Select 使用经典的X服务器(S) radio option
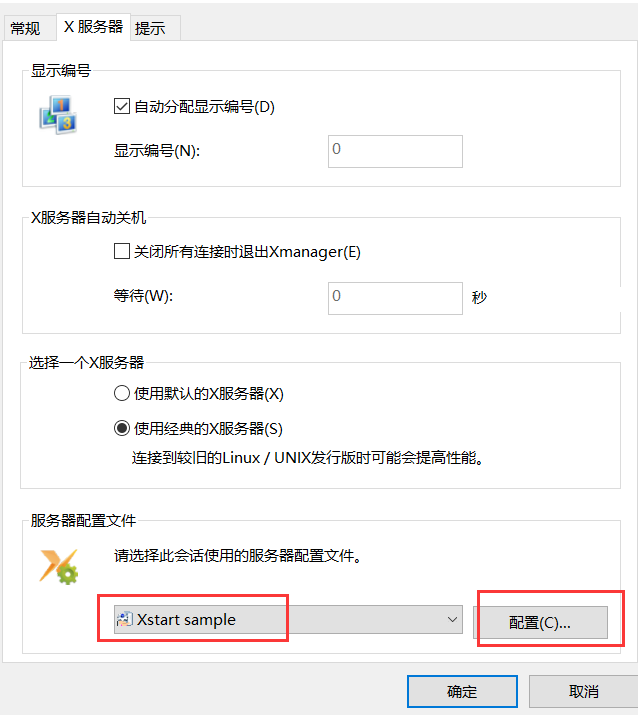The height and width of the screenshot is (715, 638). (122, 428)
